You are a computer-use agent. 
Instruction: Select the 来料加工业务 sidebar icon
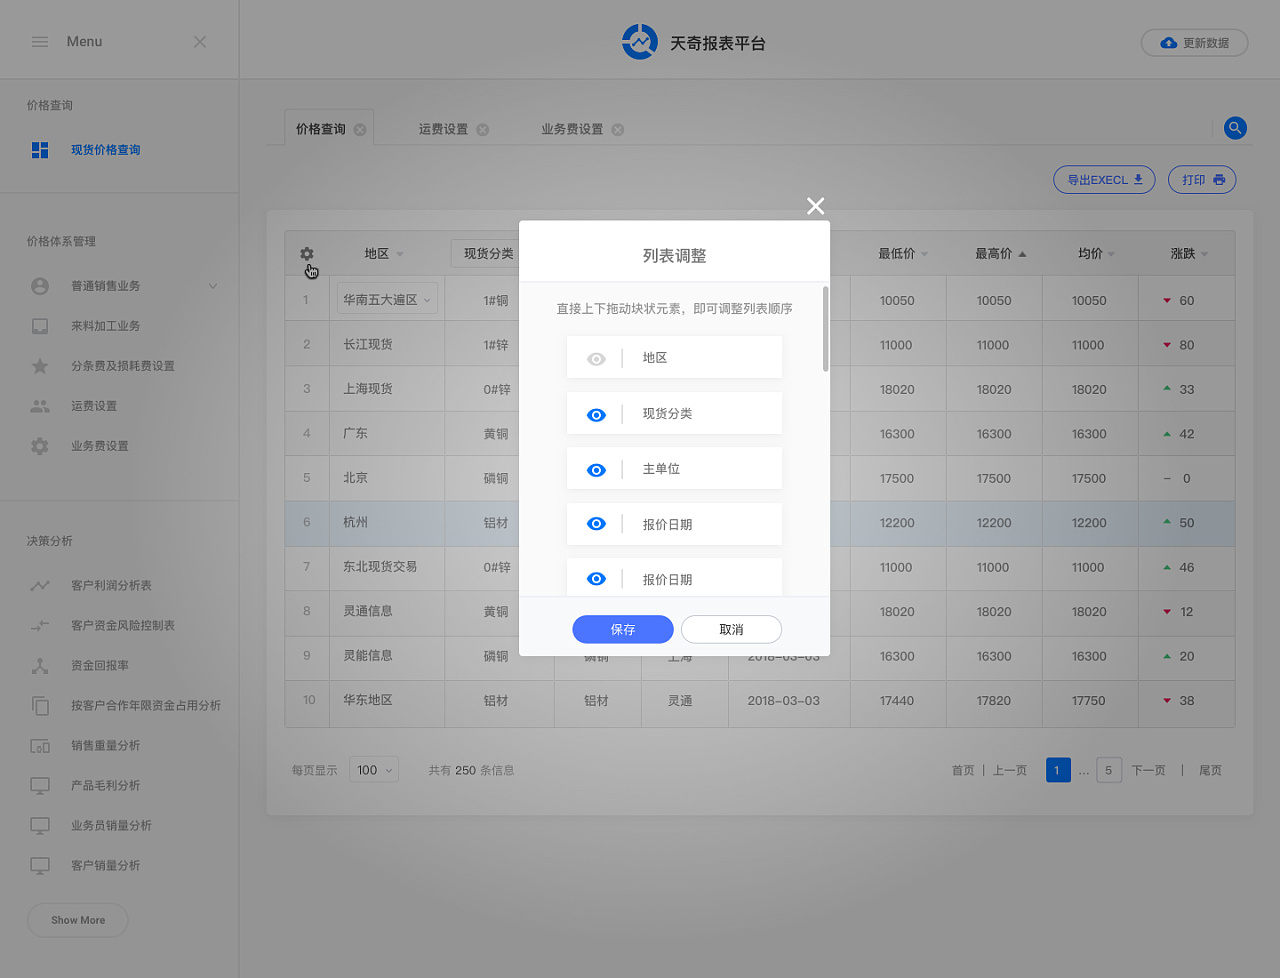(39, 326)
